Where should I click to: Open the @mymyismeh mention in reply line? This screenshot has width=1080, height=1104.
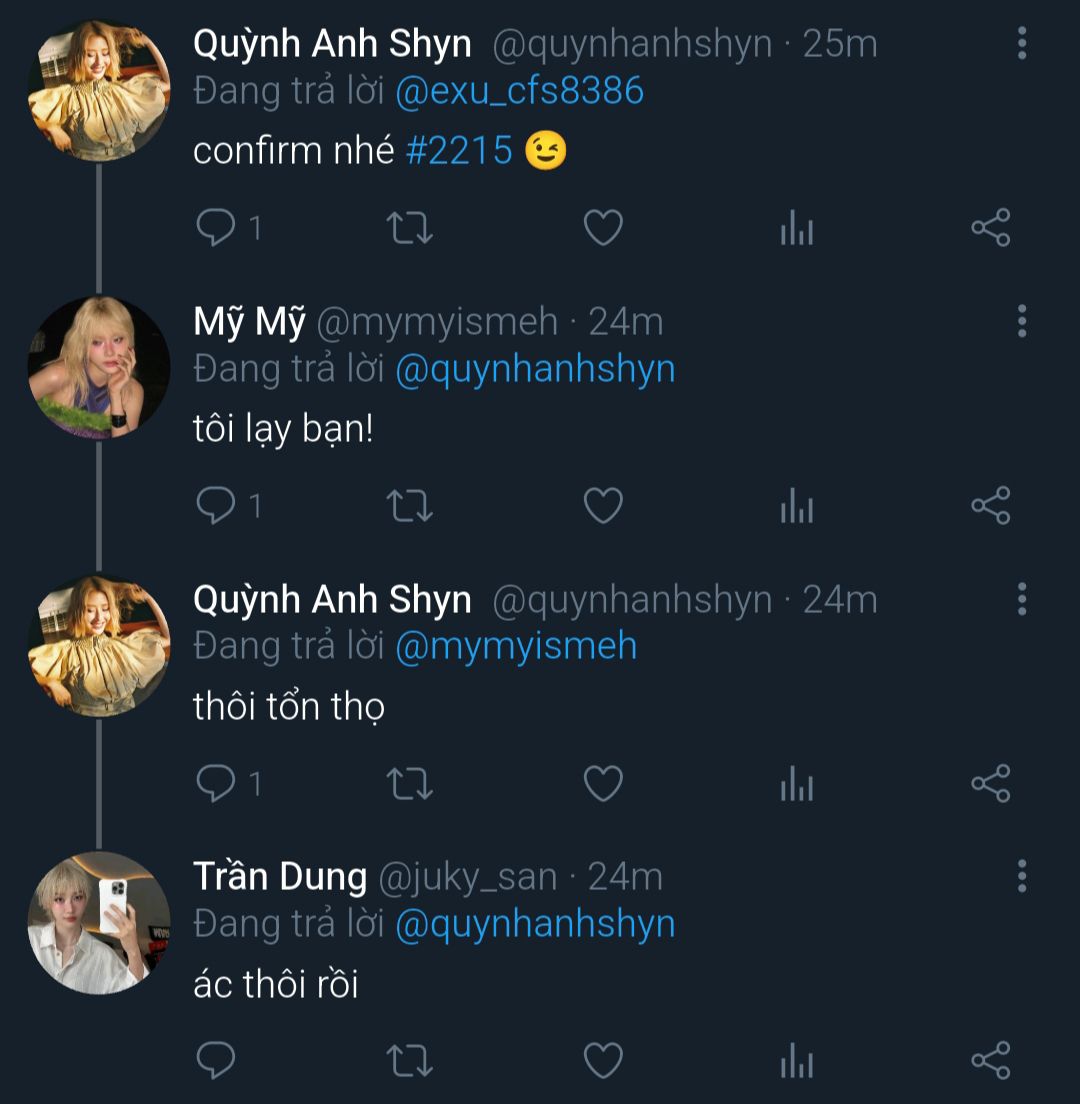point(516,646)
